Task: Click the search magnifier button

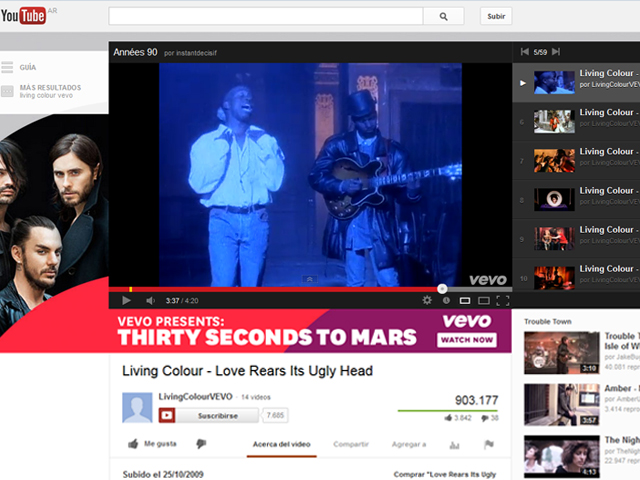Action: coord(443,16)
